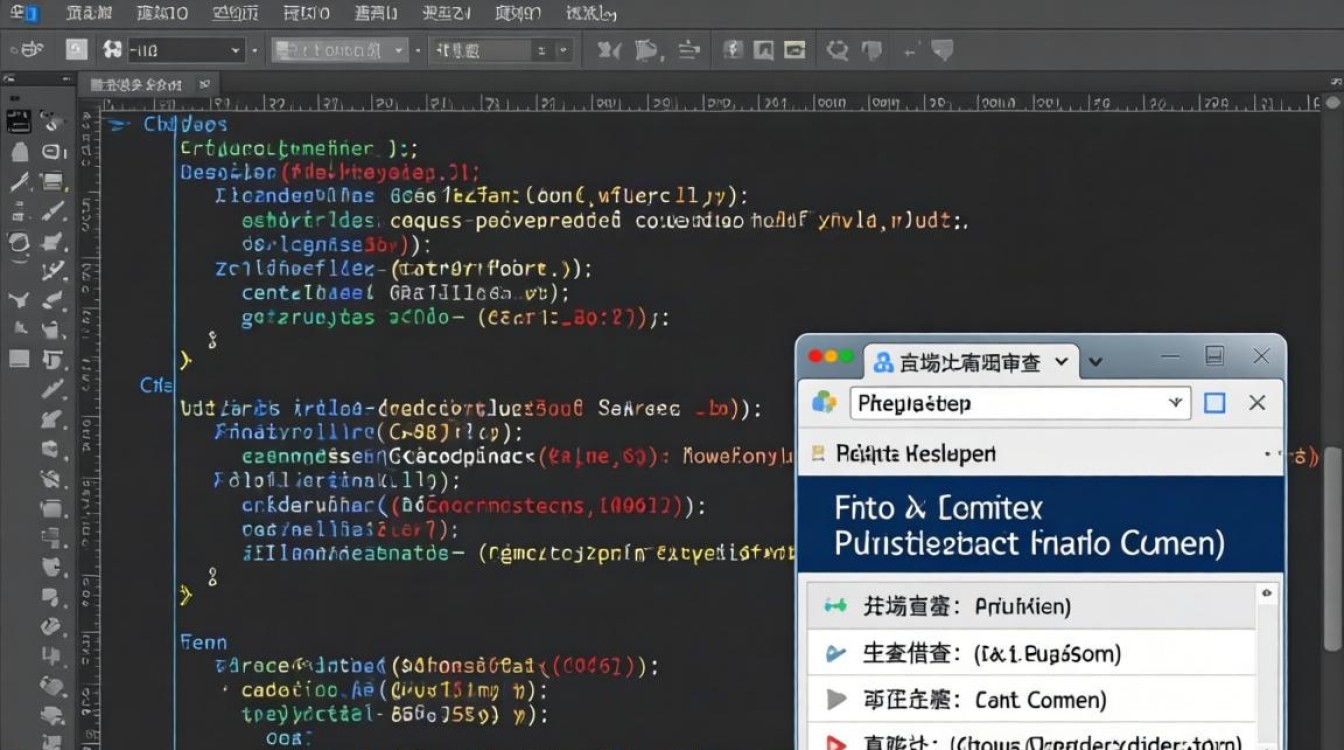The image size is (1344, 750).
Task: Expand the chevron next to the popup tab
Action: coord(1095,362)
